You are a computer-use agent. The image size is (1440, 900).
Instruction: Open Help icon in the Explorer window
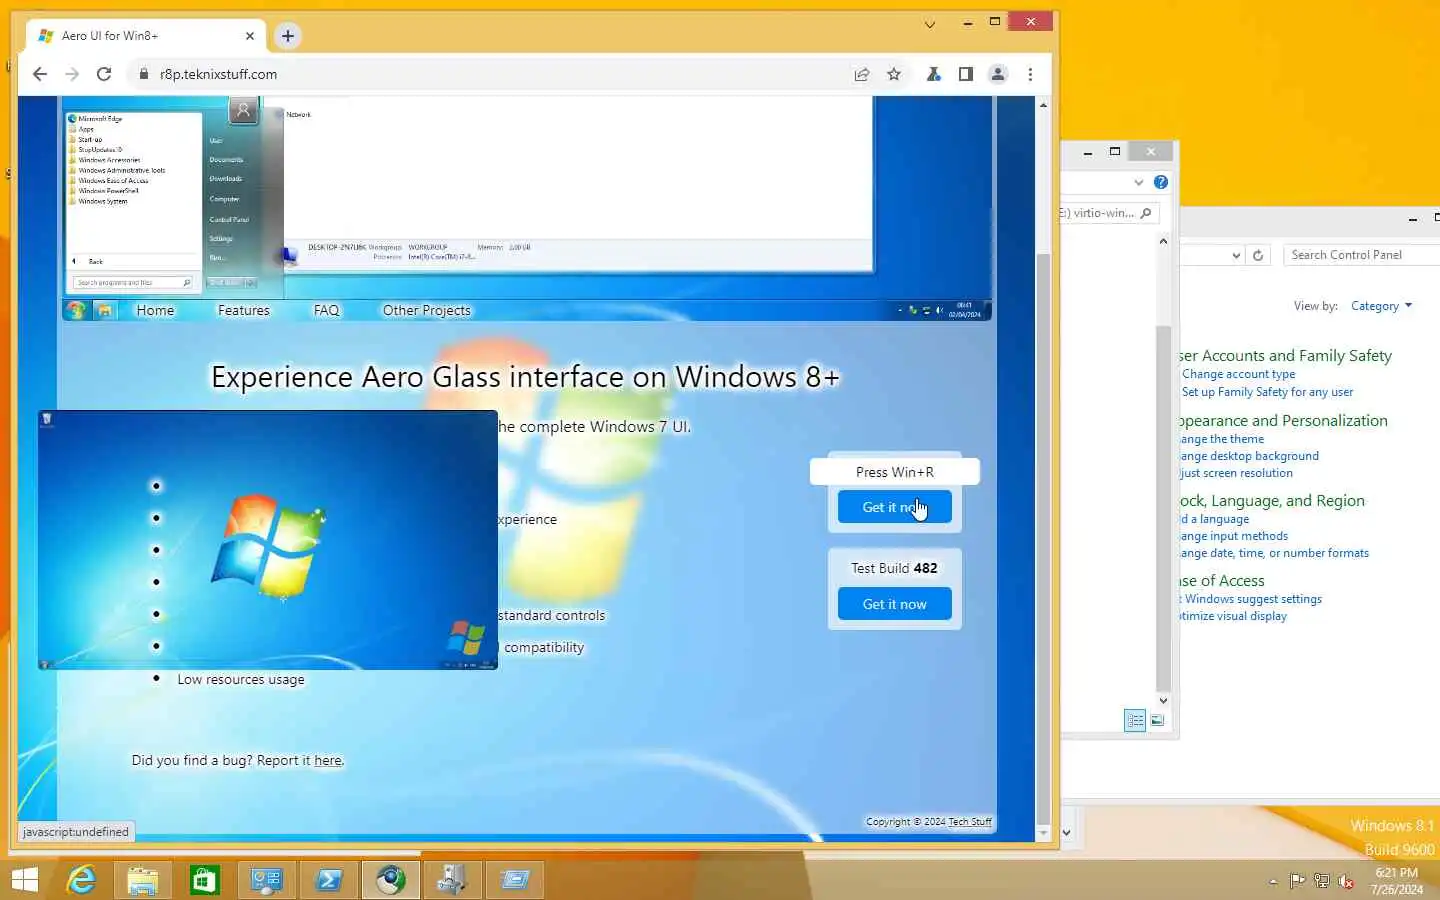[1161, 182]
